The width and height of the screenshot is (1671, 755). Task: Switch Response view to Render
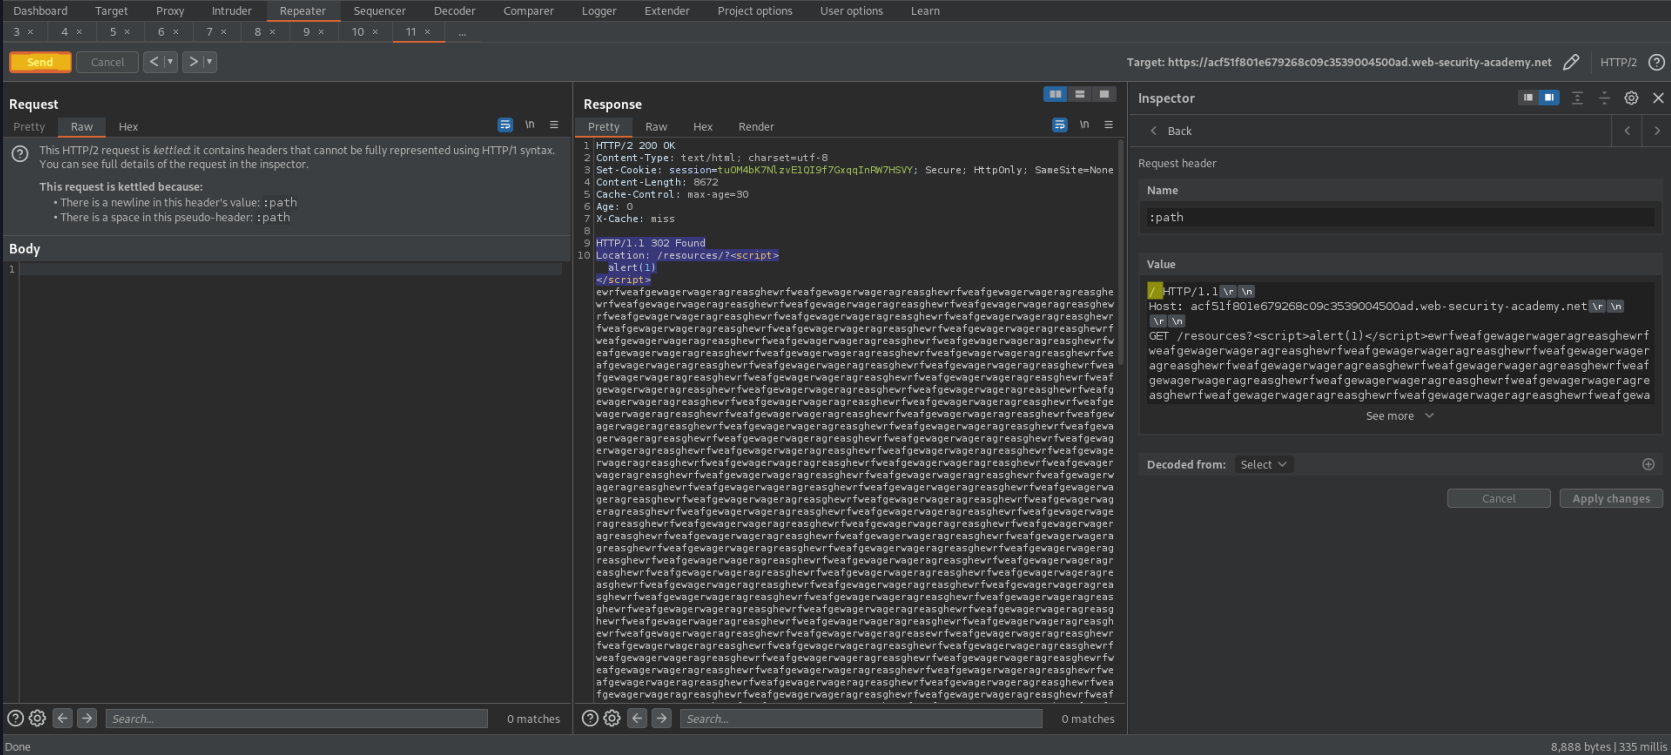click(x=756, y=127)
